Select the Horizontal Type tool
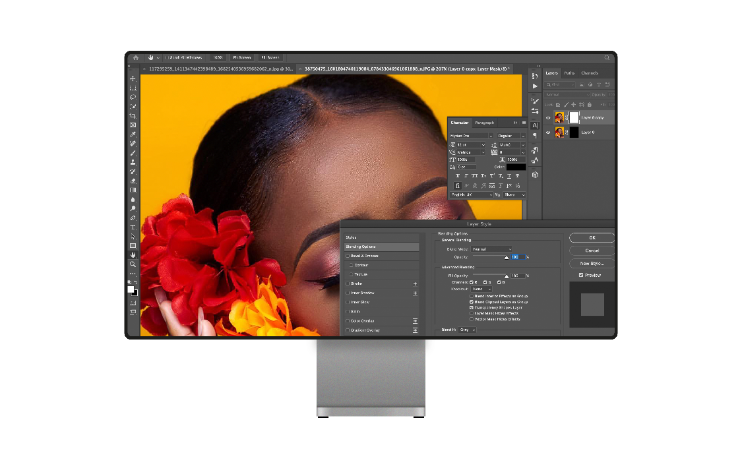 [x=133, y=227]
